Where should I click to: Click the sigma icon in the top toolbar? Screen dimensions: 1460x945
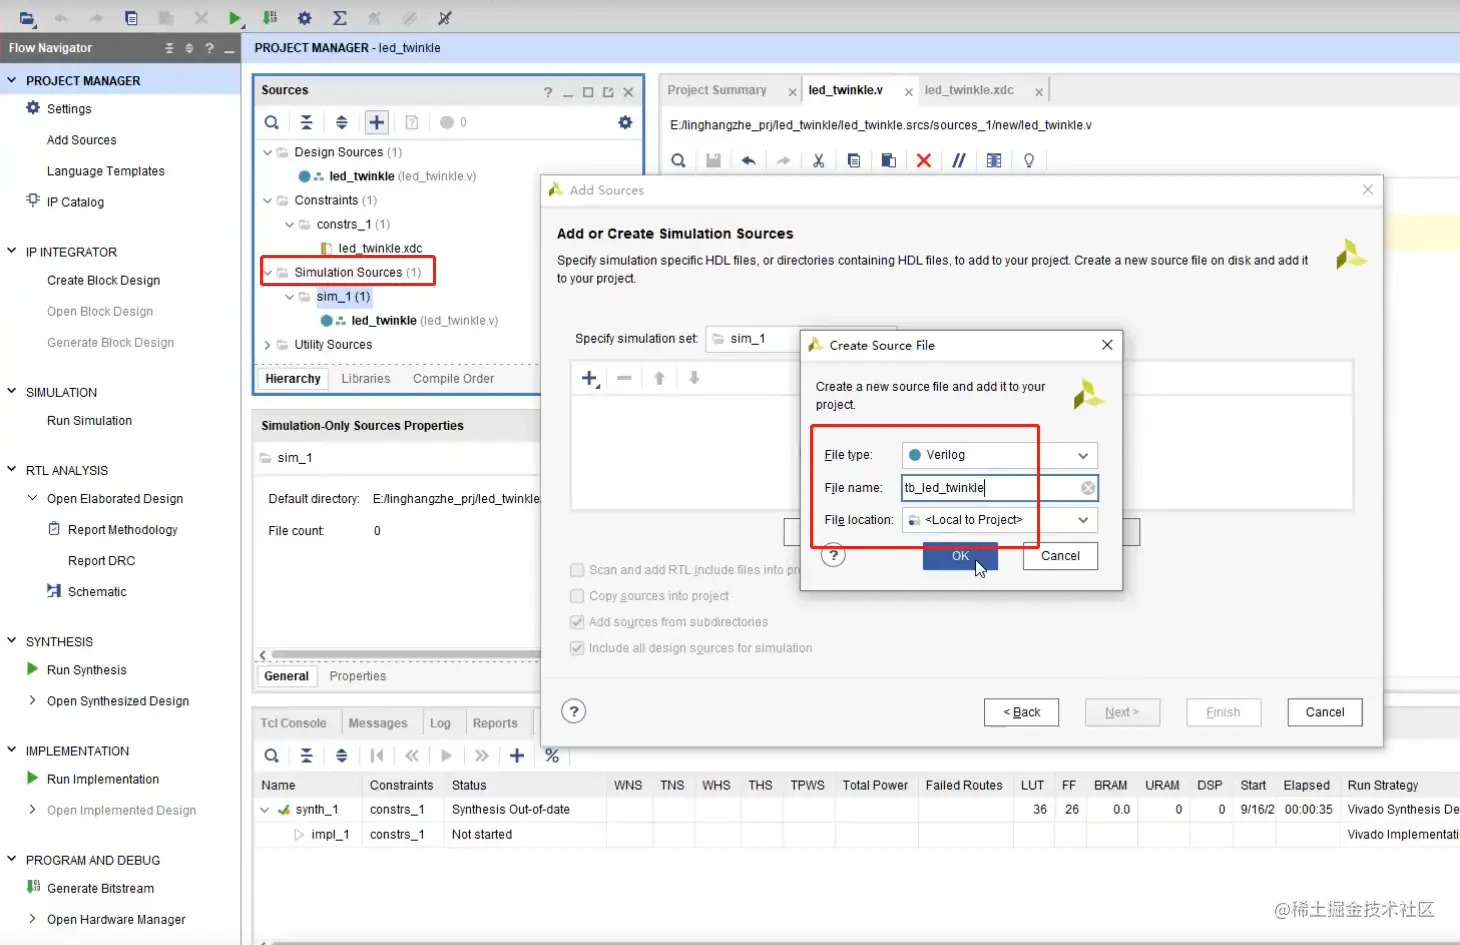coord(340,18)
